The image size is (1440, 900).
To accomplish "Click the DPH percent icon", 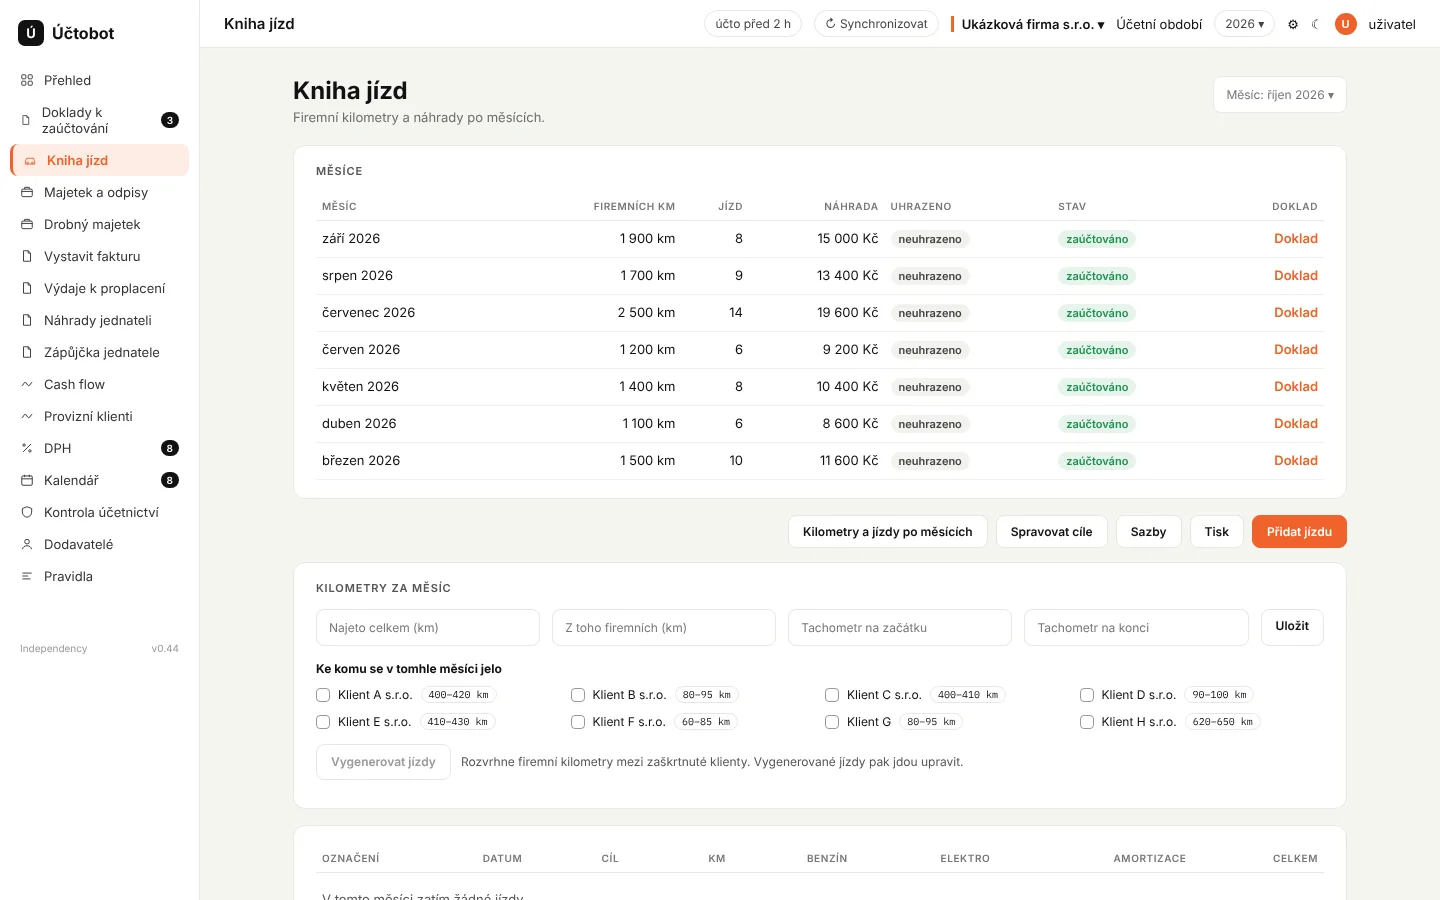I will tap(27, 448).
